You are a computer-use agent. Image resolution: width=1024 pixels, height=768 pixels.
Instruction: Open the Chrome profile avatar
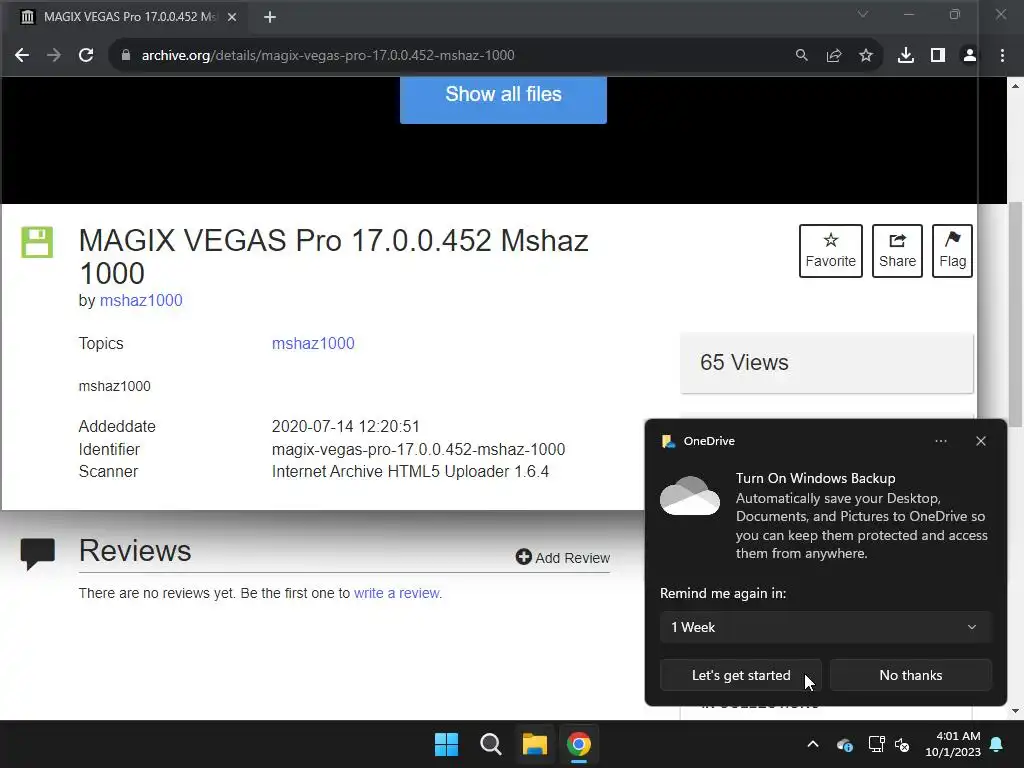(x=970, y=56)
